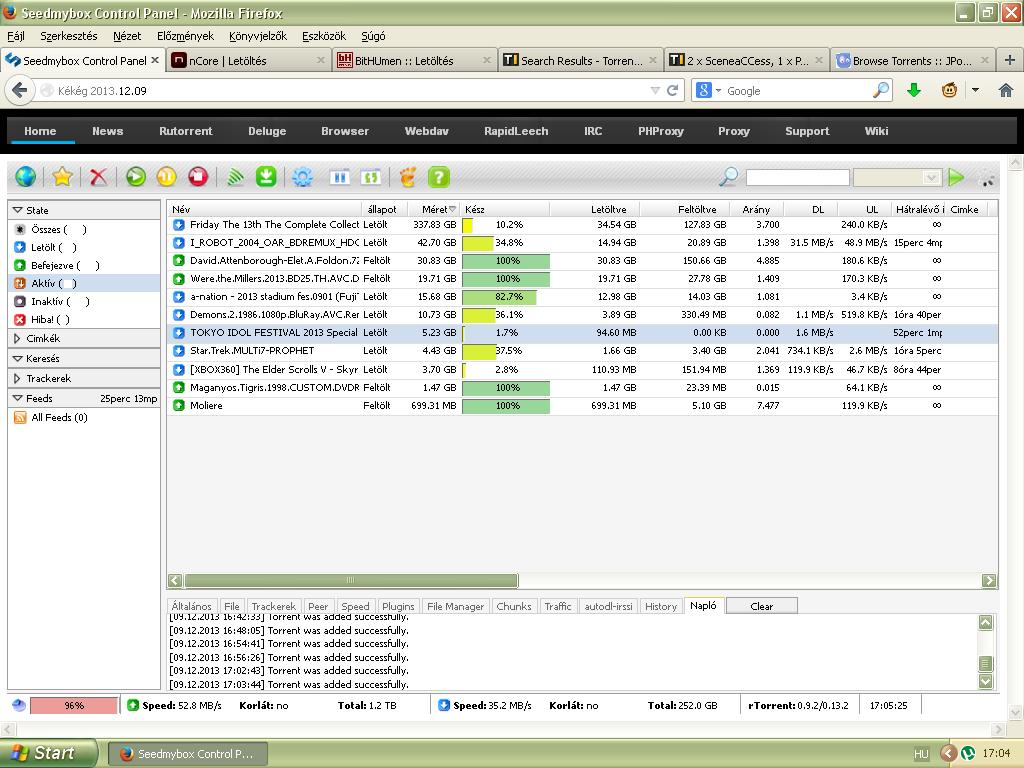Collapse the Keresés panel
This screenshot has height=768, width=1024.
[x=18, y=359]
